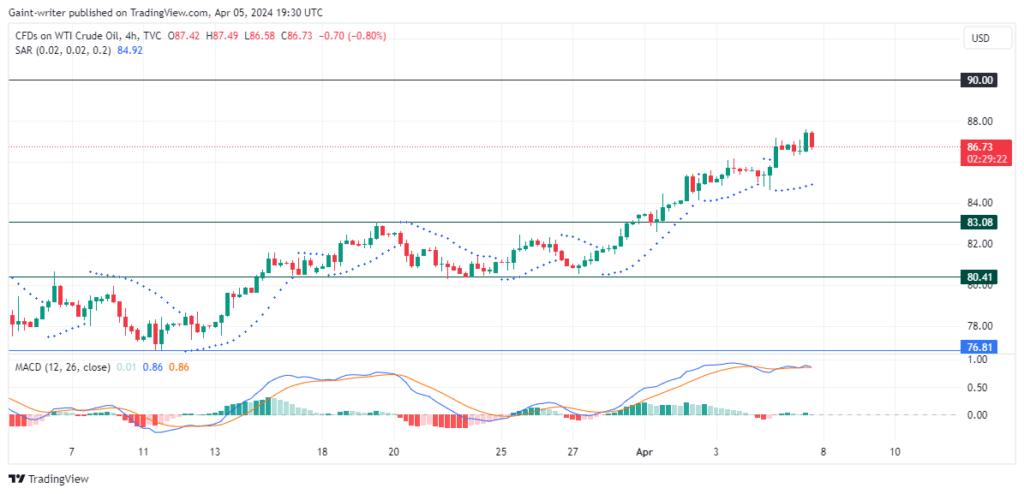Click date label 10 on time axis
Image resolution: width=1024 pixels, height=494 pixels.
coord(895,452)
